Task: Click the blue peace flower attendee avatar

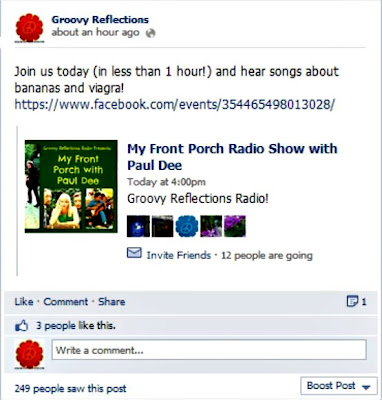Action: [187, 226]
